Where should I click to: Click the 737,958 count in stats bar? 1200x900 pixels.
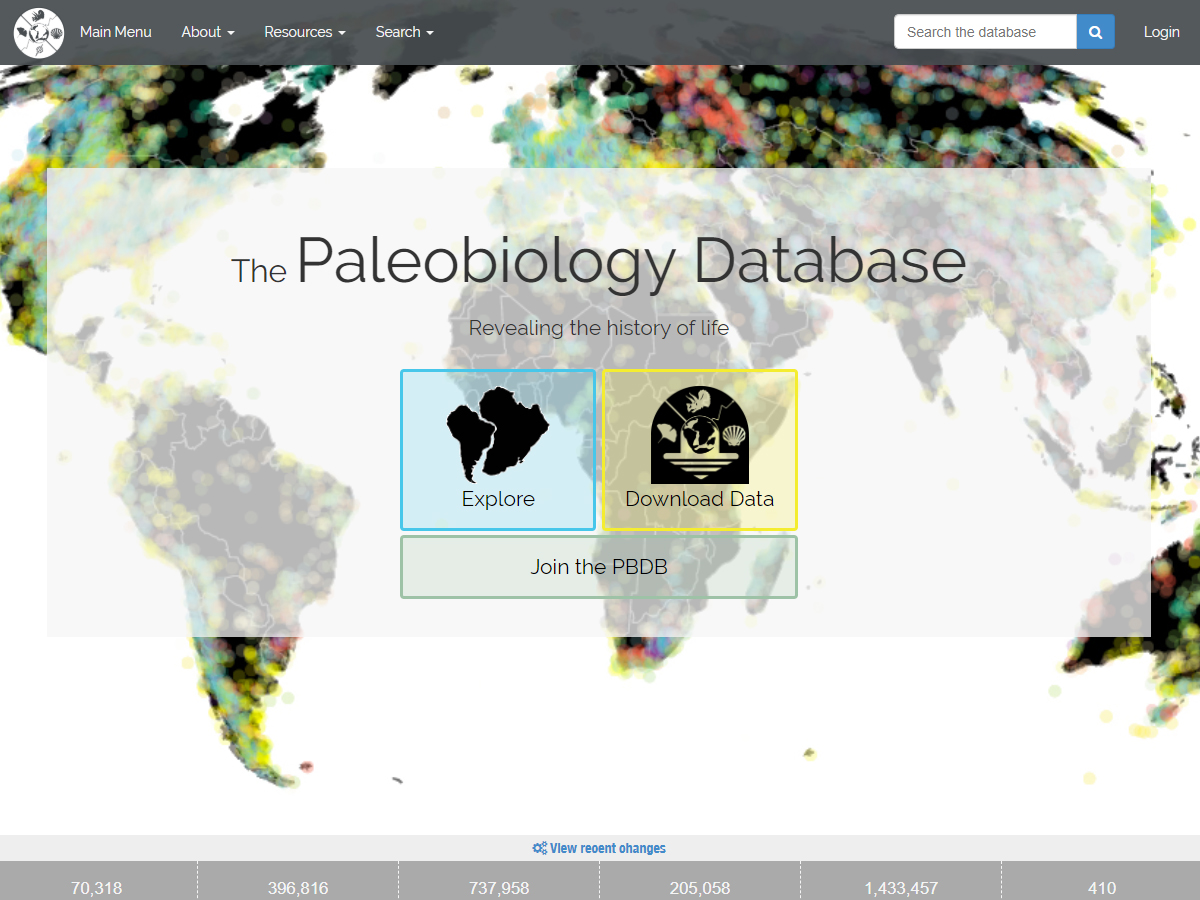coord(499,887)
